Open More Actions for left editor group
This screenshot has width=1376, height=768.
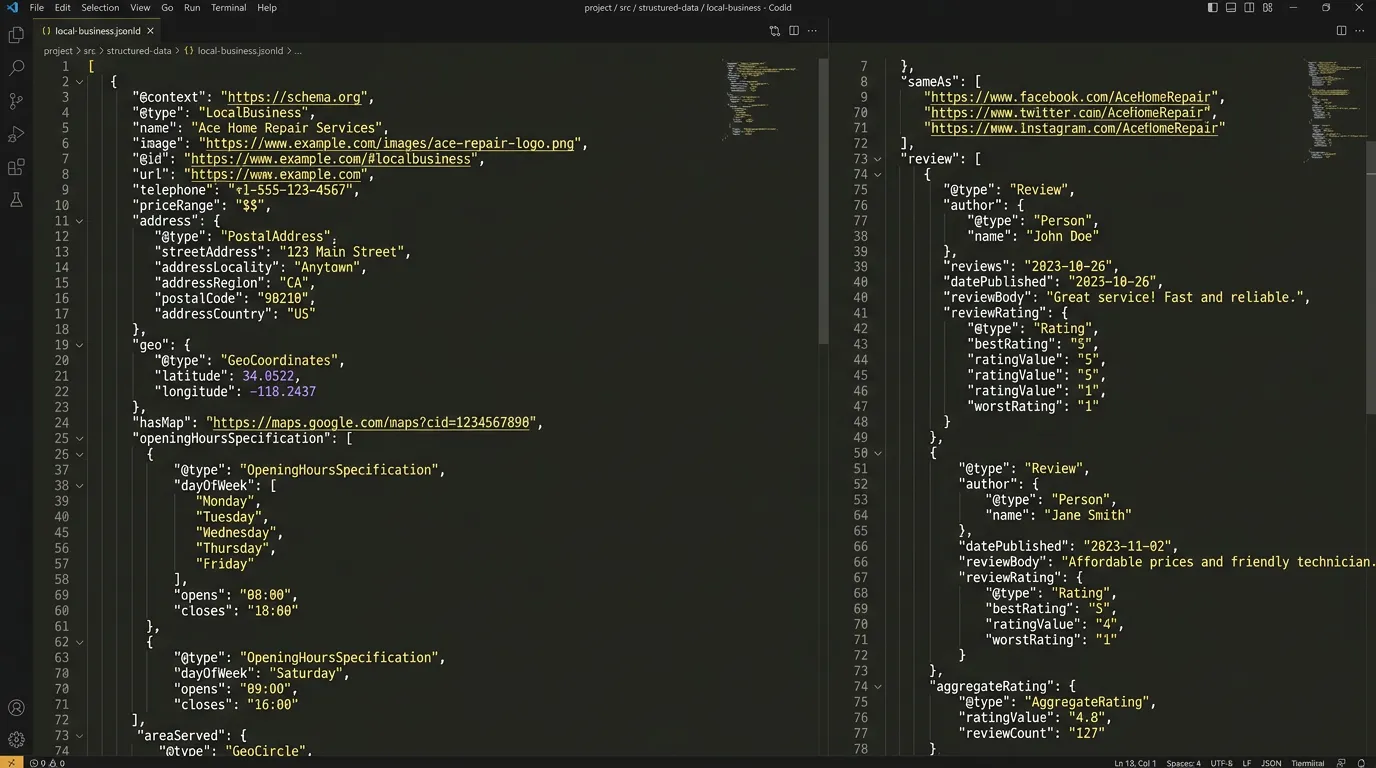tap(812, 31)
